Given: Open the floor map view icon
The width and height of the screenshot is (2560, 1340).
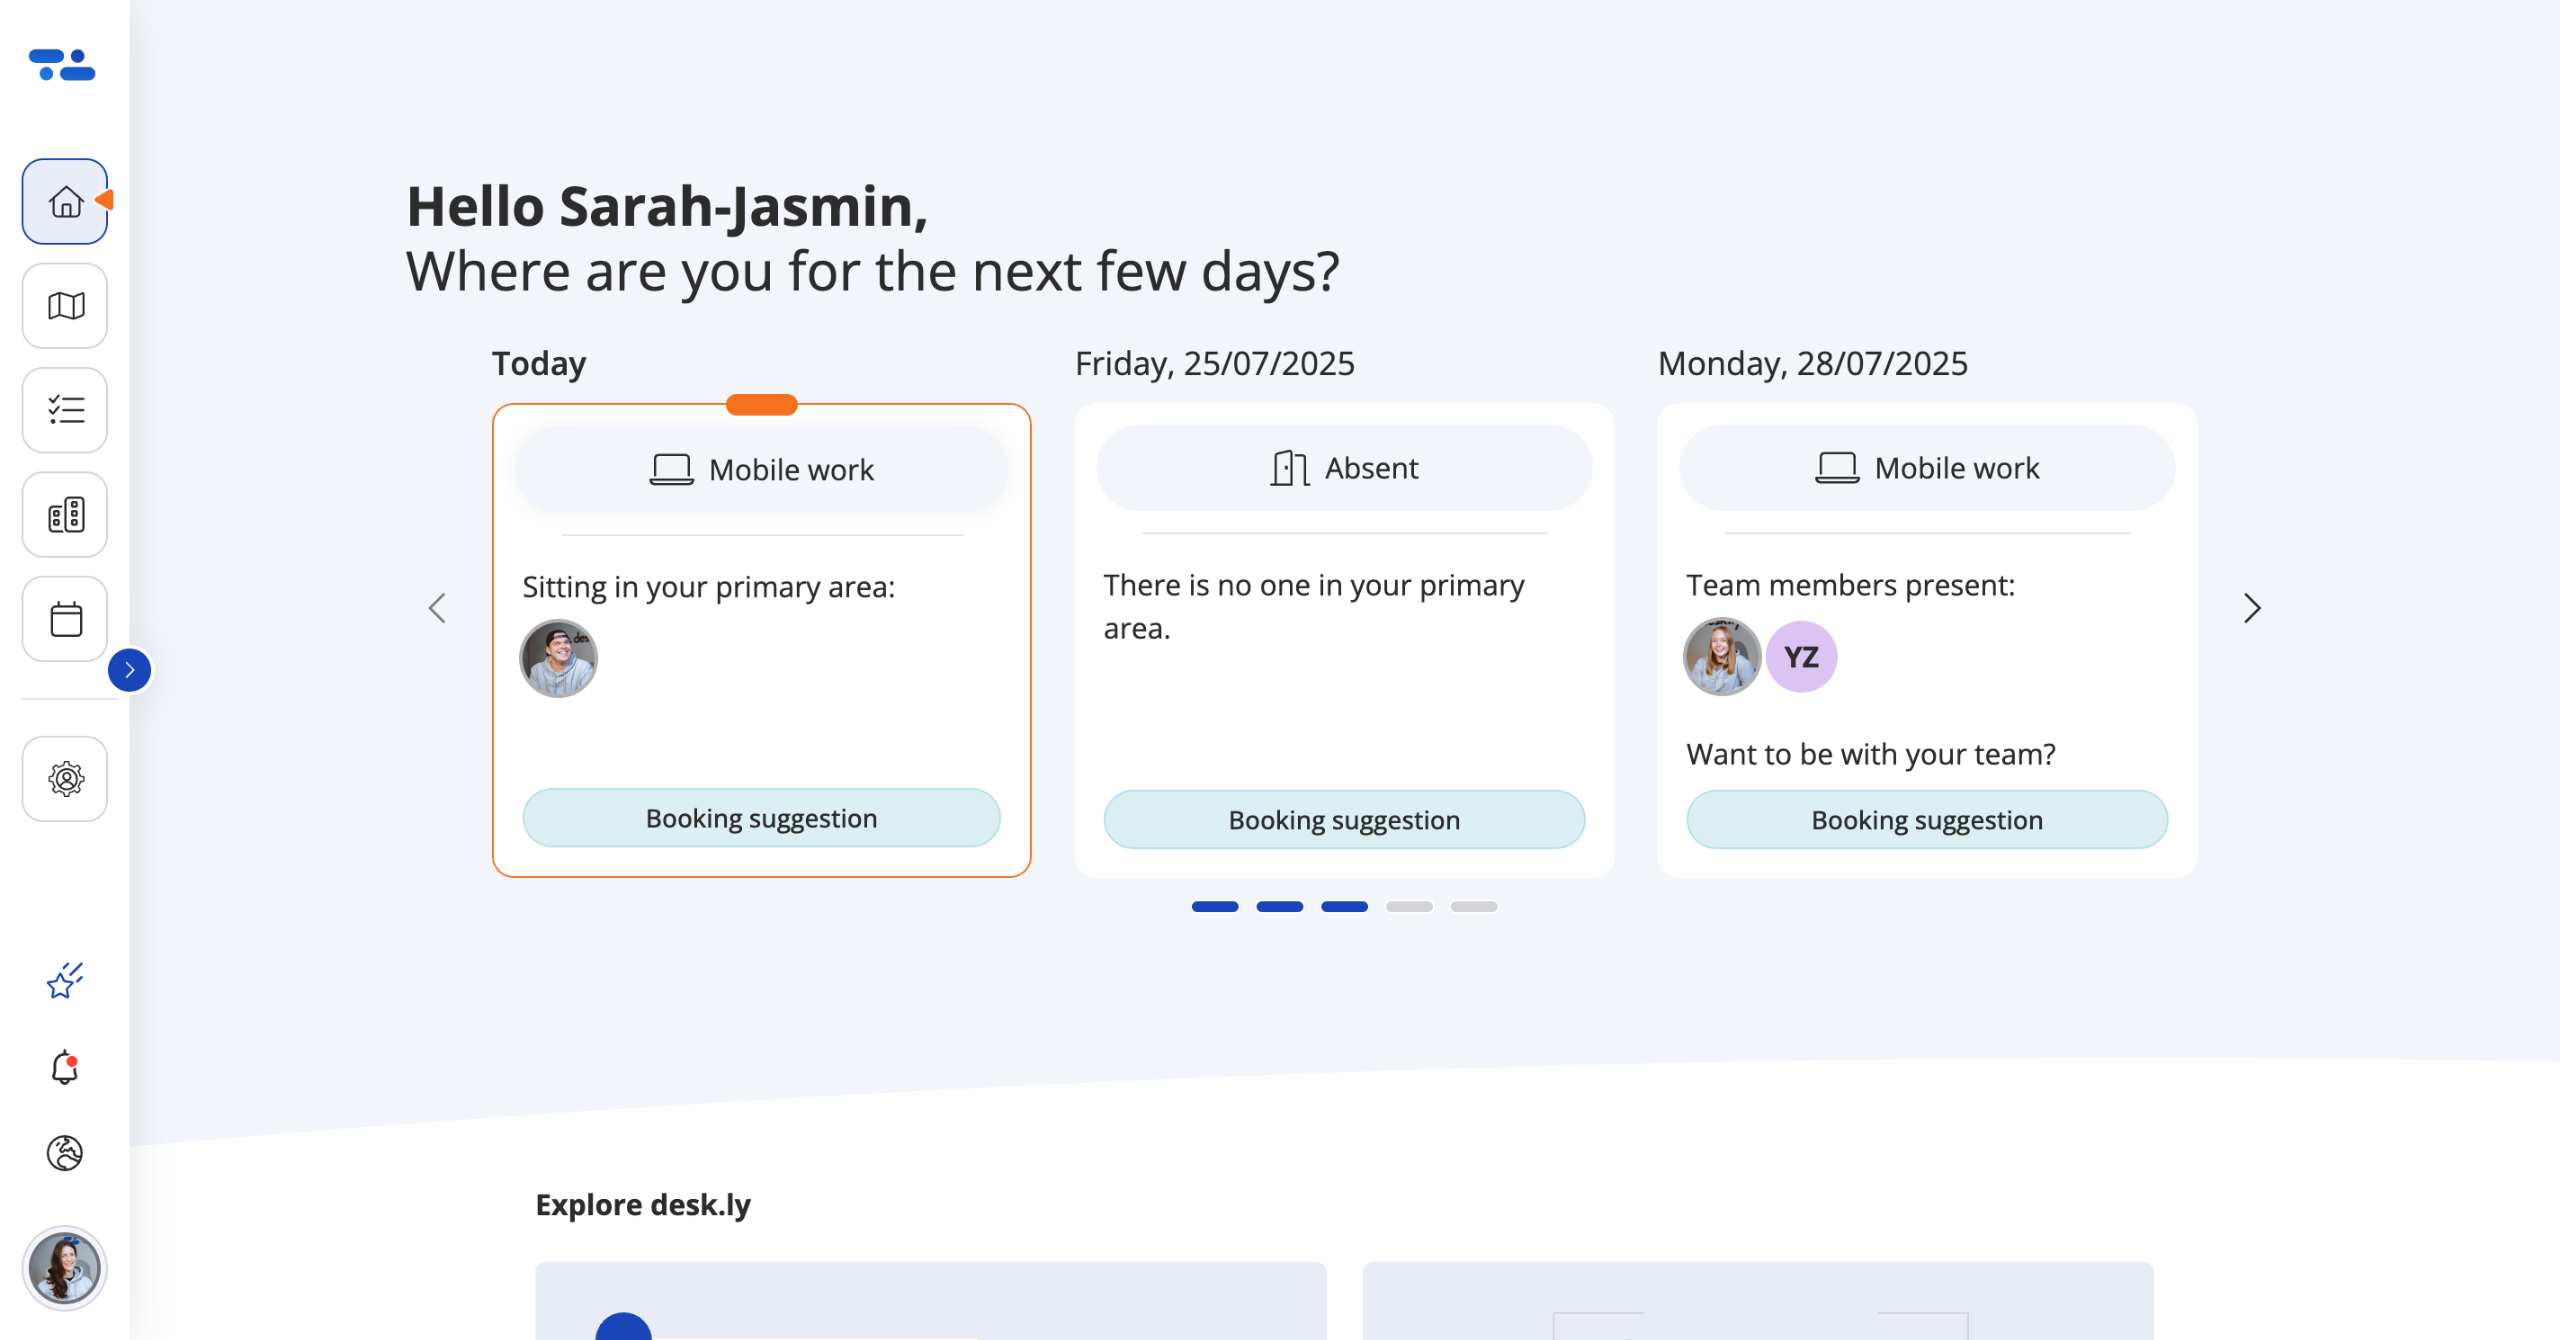Looking at the screenshot, I should [x=65, y=306].
